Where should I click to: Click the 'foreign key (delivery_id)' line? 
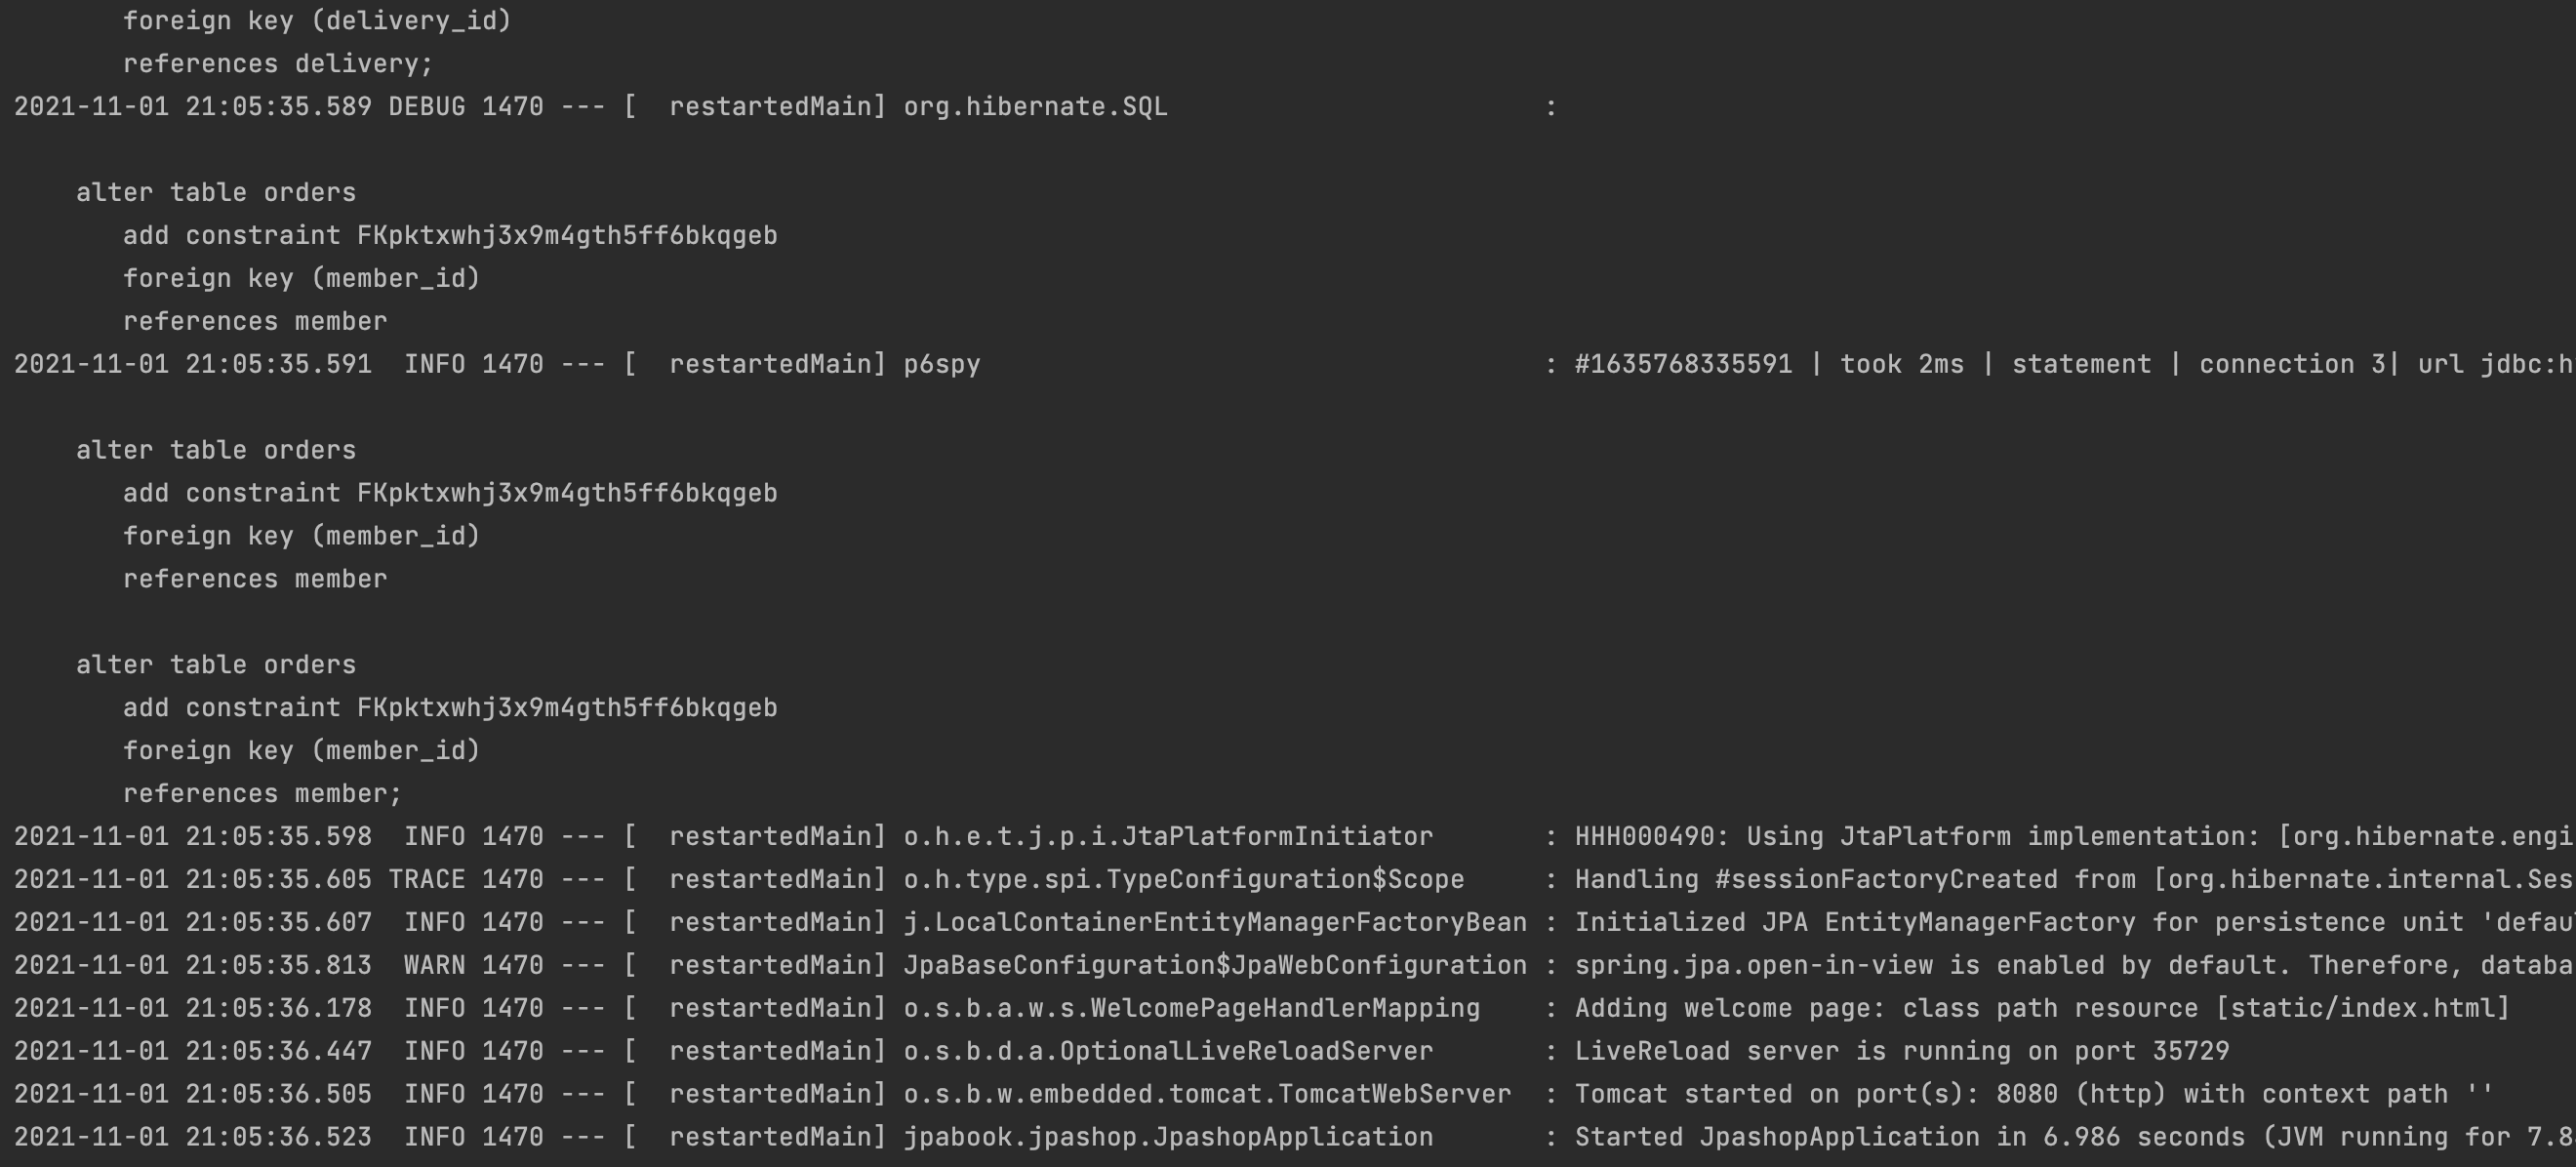point(317,21)
